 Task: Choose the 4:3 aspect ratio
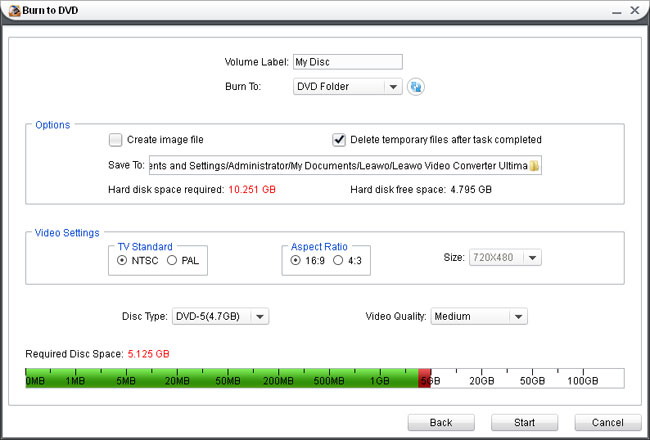click(x=338, y=260)
